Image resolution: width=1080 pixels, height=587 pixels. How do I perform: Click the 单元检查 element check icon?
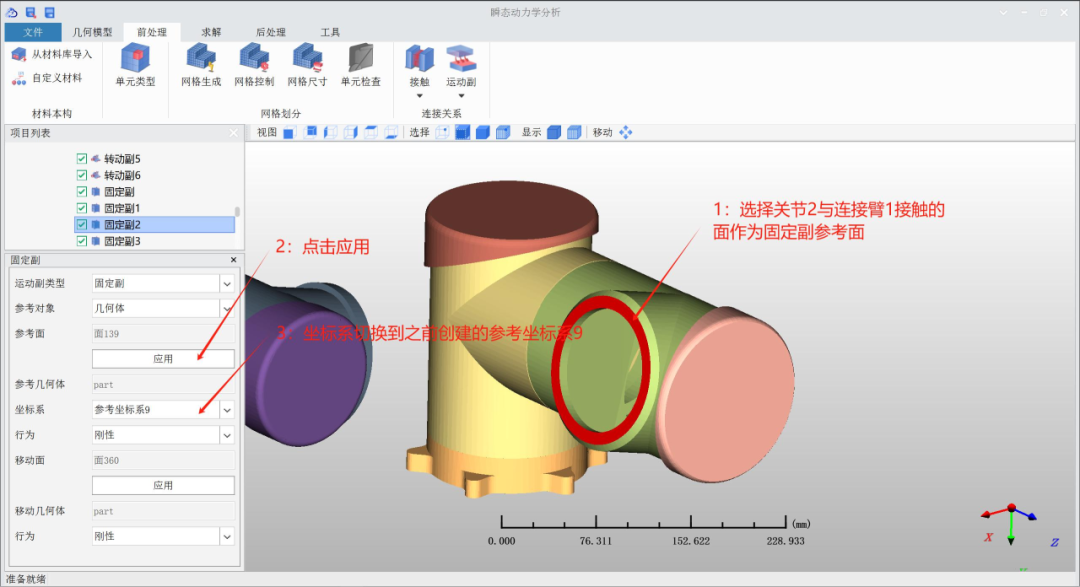(x=360, y=58)
